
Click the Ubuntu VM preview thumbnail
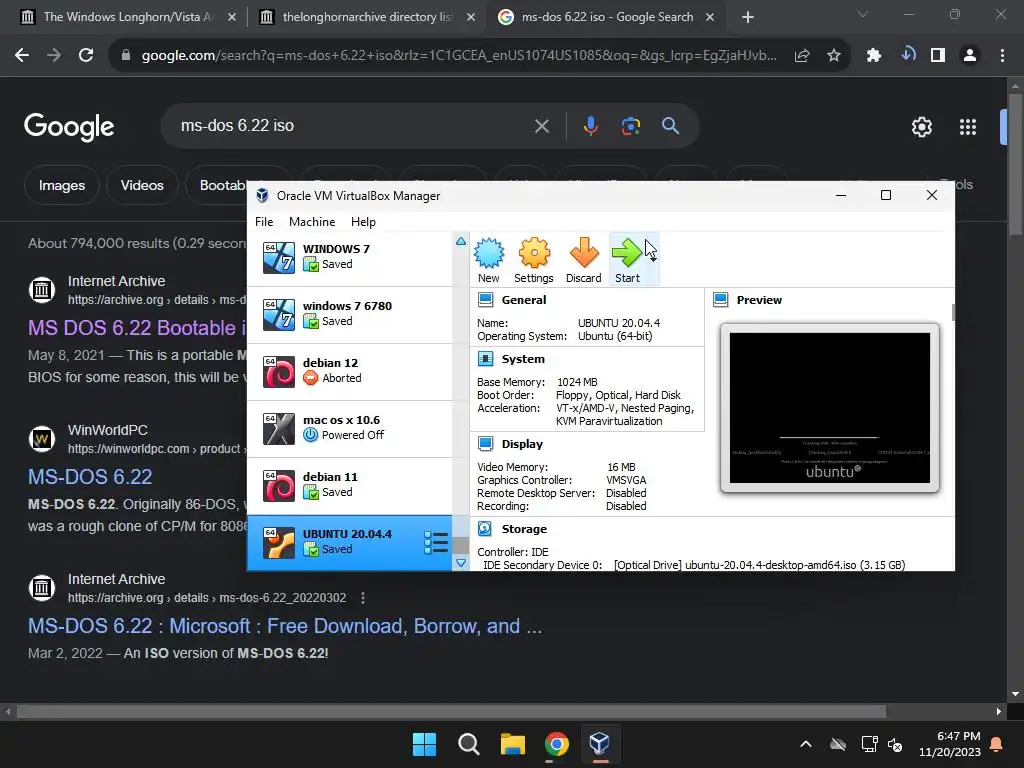pyautogui.click(x=829, y=408)
